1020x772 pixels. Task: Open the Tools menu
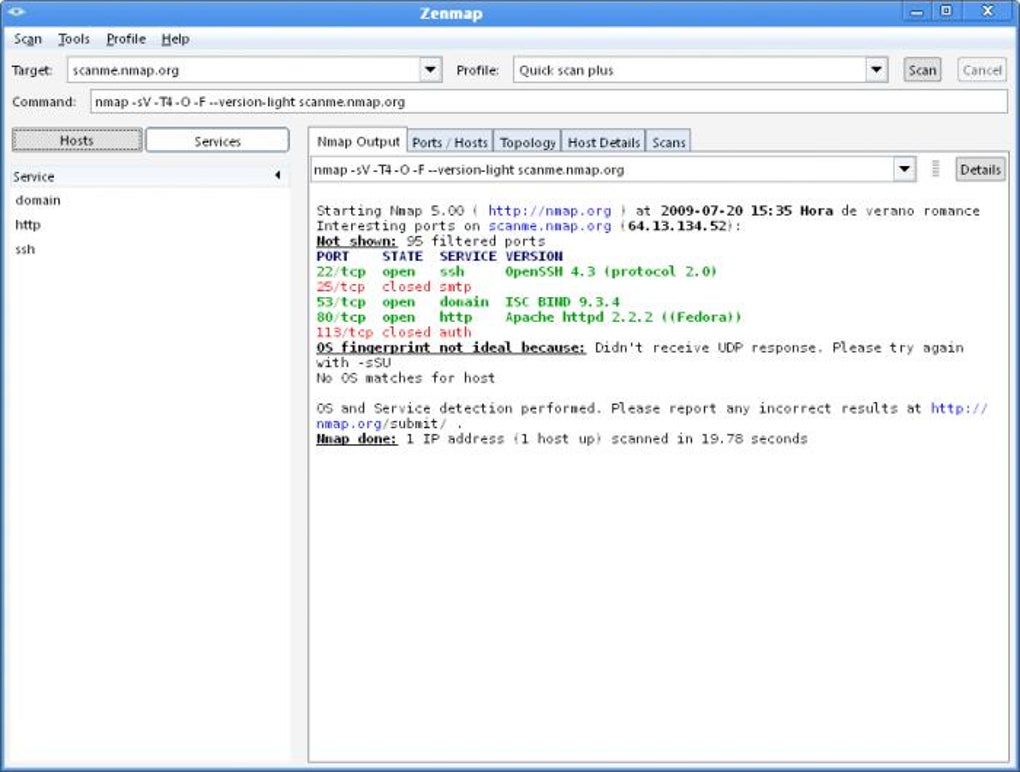click(74, 39)
